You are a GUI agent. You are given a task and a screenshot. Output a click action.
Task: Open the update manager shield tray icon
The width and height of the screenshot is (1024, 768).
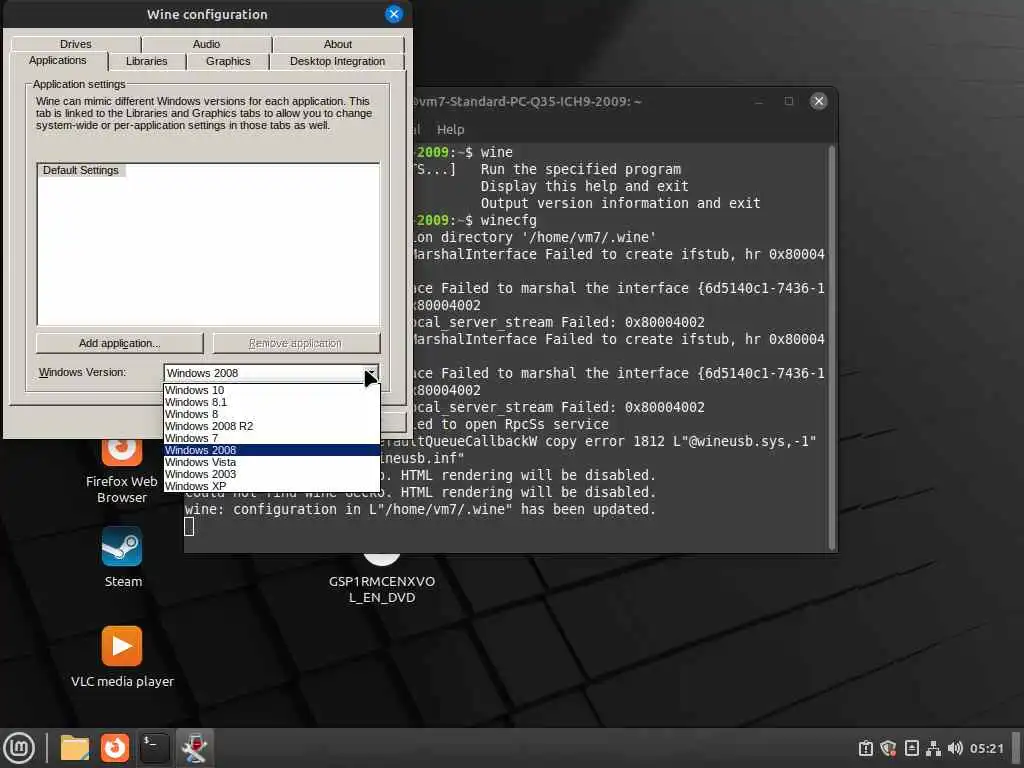(x=888, y=748)
